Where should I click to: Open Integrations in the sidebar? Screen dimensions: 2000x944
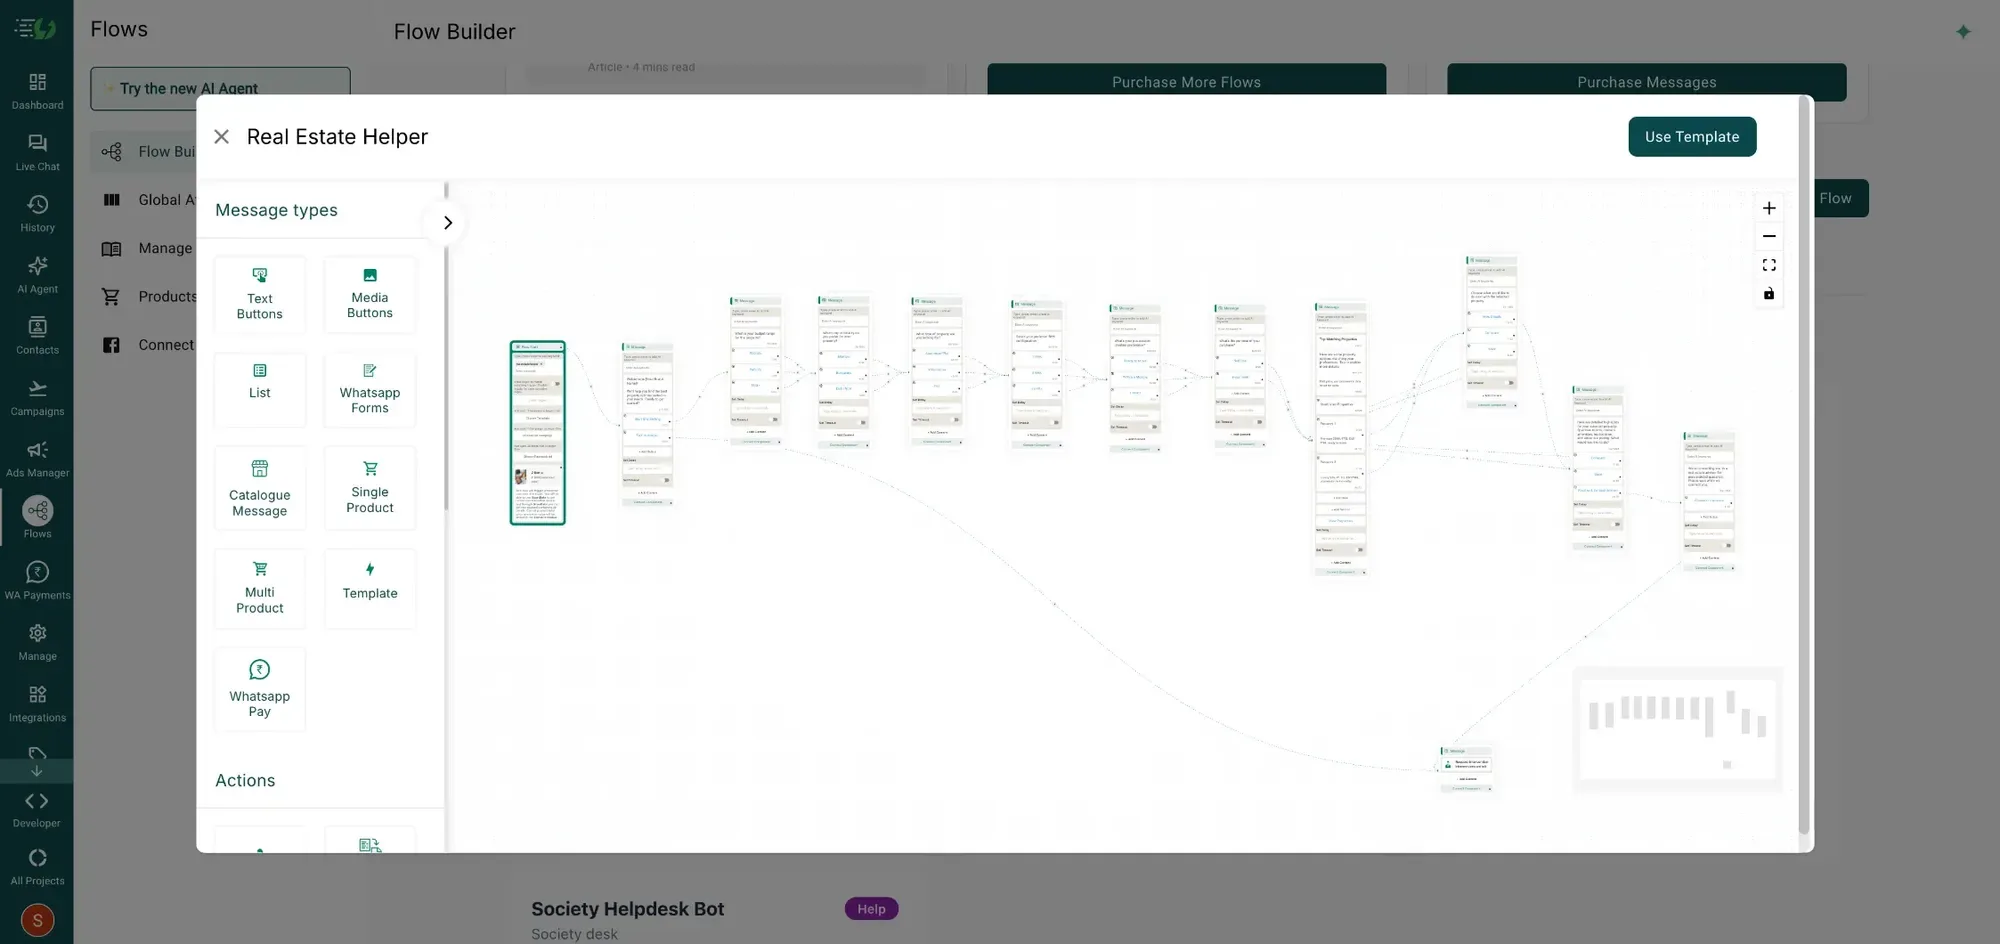[37, 703]
